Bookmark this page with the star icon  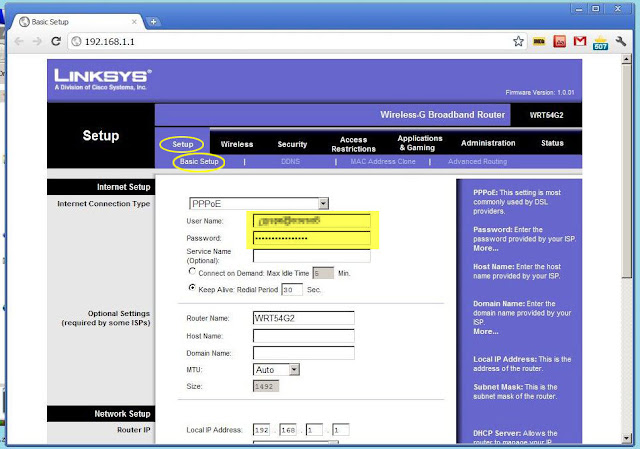(x=518, y=41)
